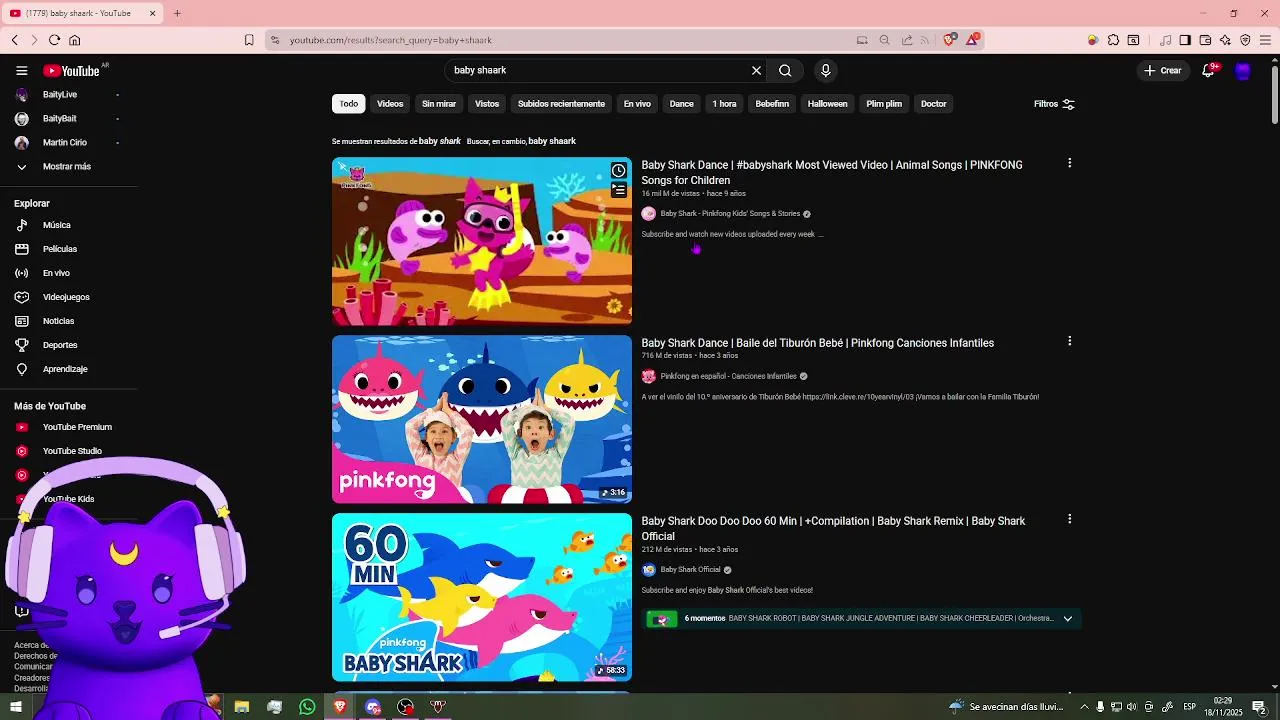Open YouTube notifications bell
Screen dimensions: 1280x720
click(1209, 71)
